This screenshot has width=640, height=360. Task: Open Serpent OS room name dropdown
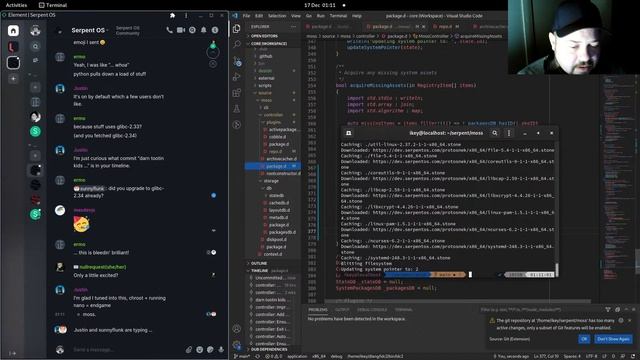[x=90, y=30]
